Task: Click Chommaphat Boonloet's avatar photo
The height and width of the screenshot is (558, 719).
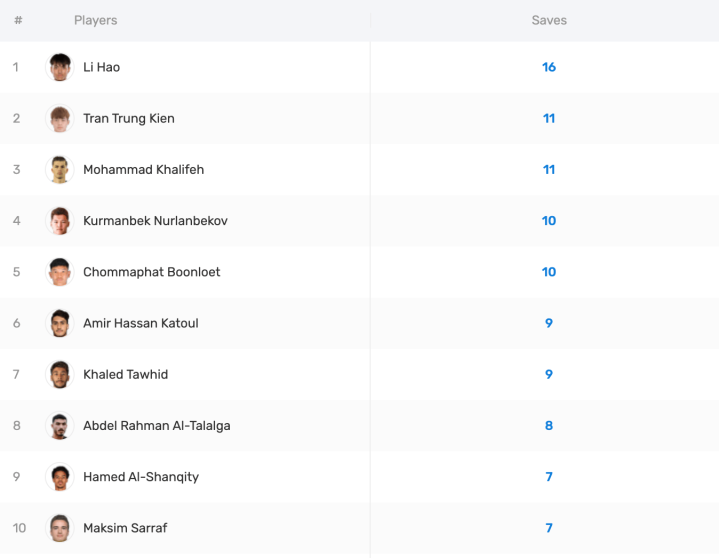Action: (60, 272)
